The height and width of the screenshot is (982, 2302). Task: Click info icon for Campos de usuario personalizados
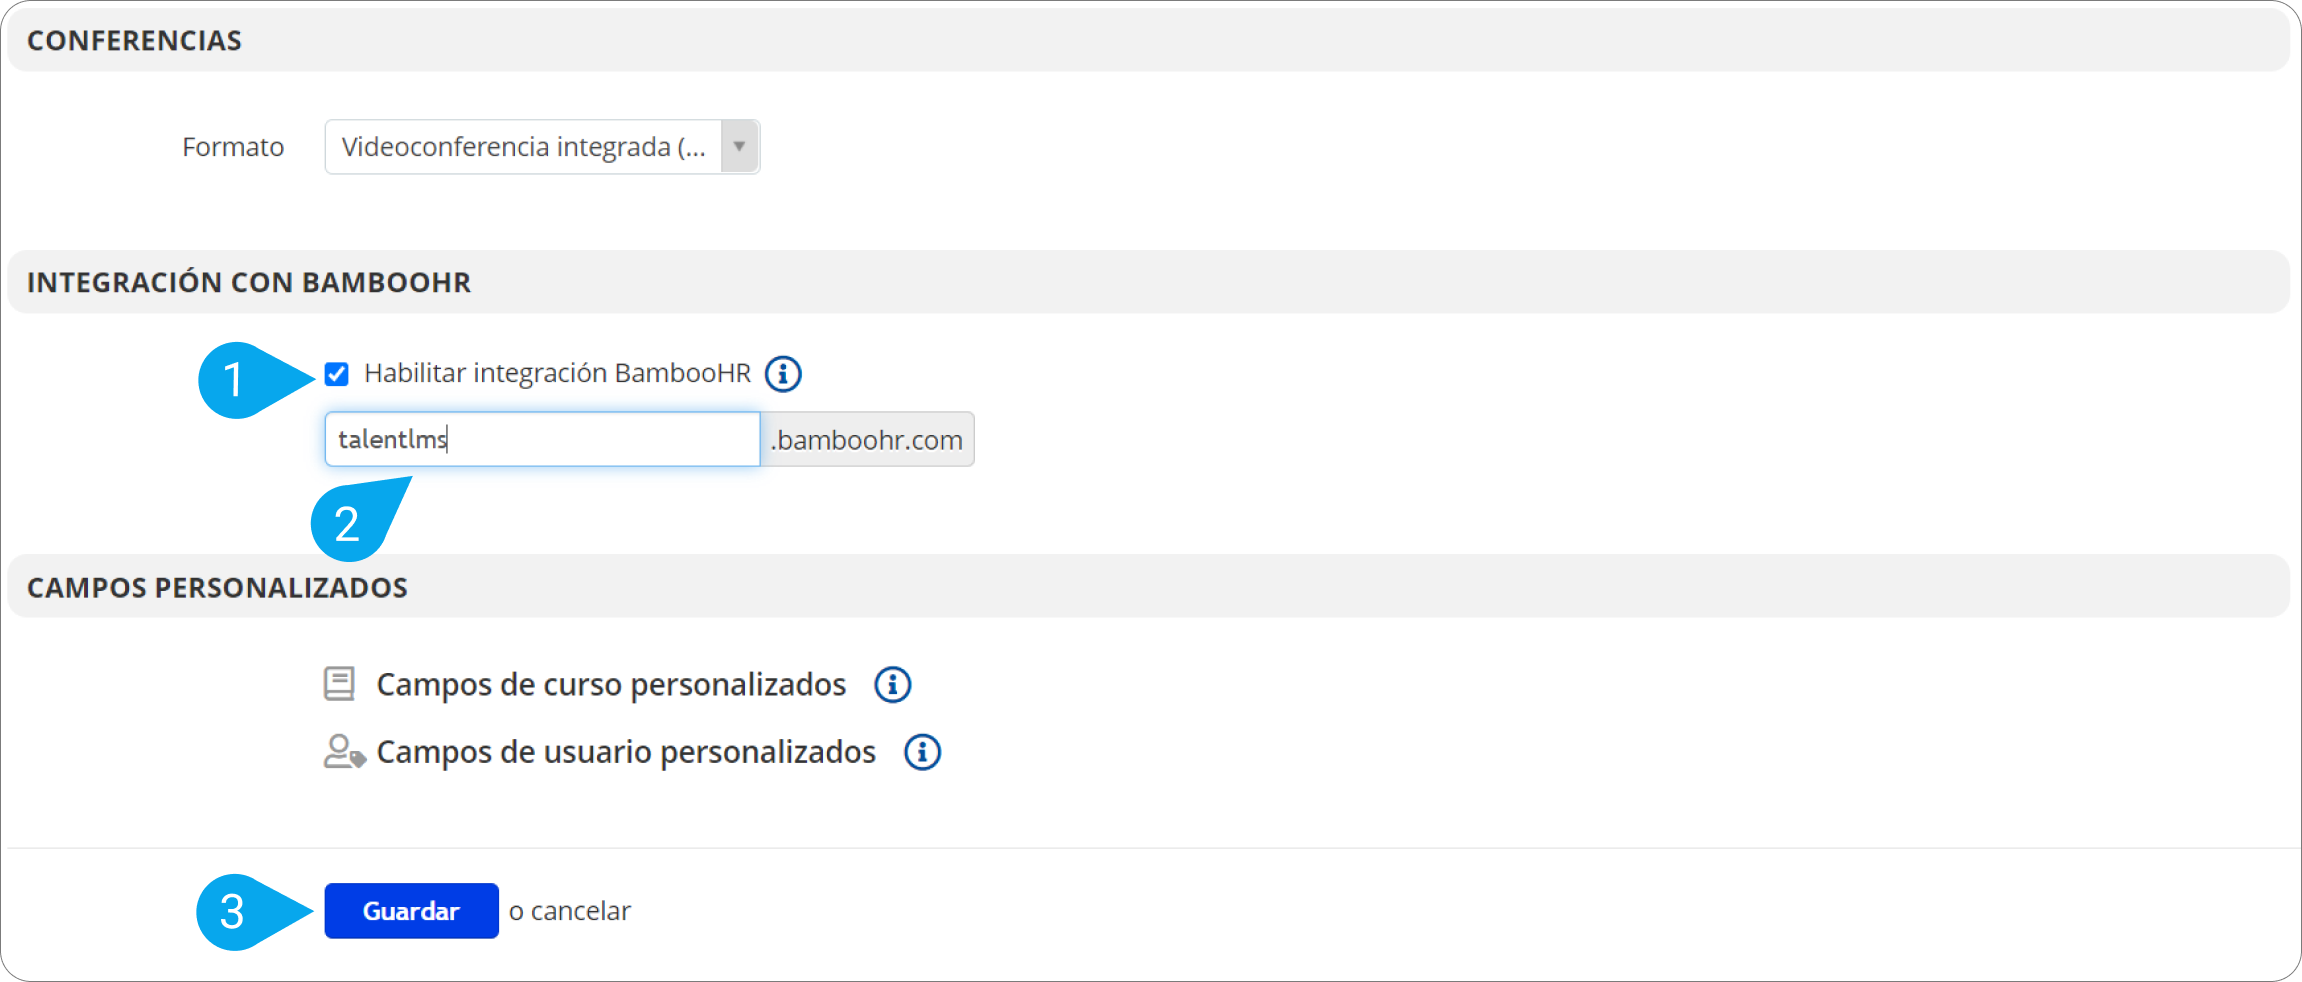tap(922, 752)
